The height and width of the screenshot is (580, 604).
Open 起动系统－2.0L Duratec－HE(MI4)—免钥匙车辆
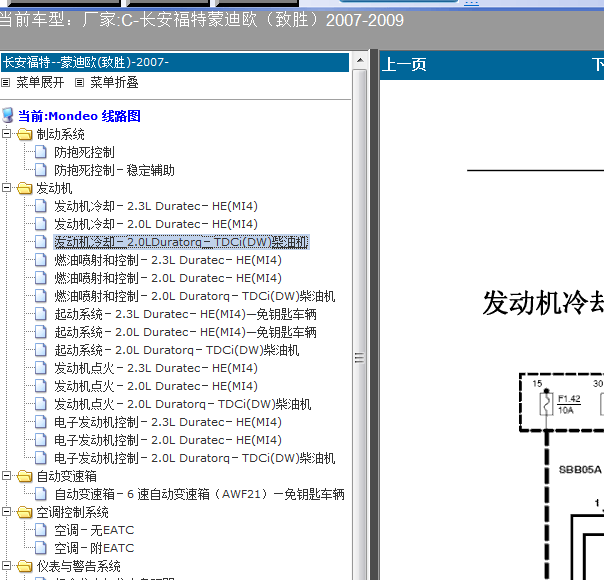tap(185, 332)
